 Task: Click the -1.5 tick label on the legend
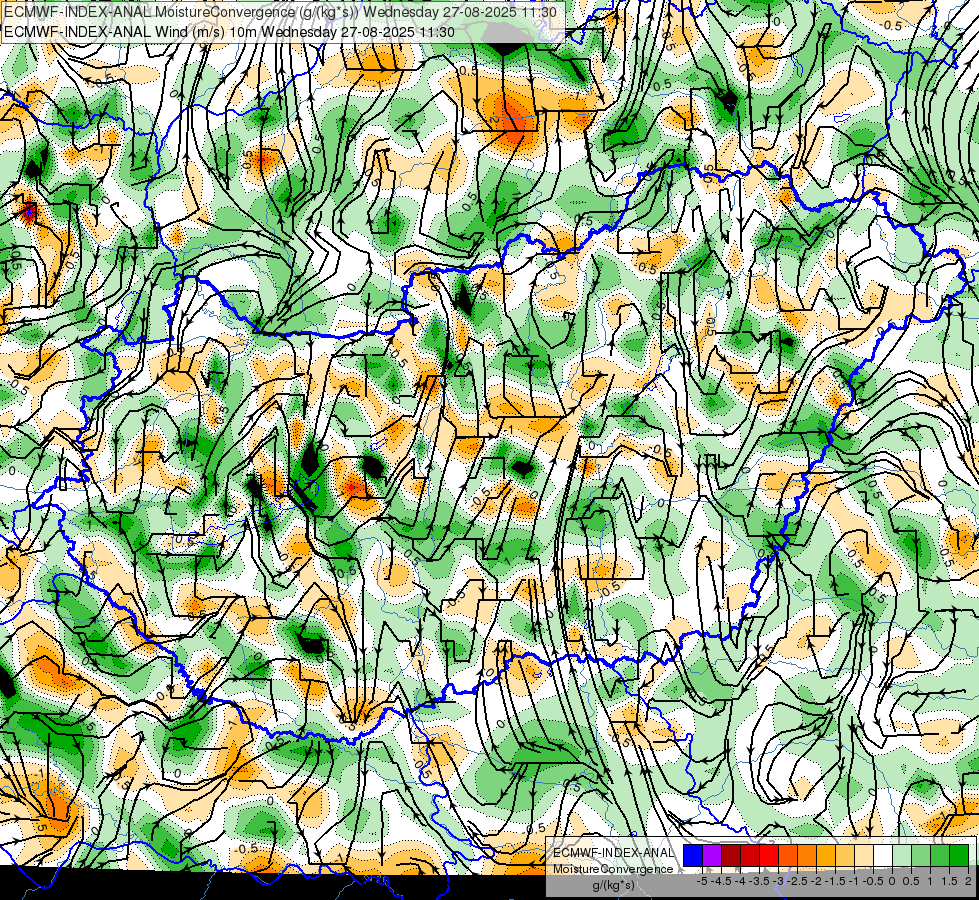pyautogui.click(x=835, y=881)
